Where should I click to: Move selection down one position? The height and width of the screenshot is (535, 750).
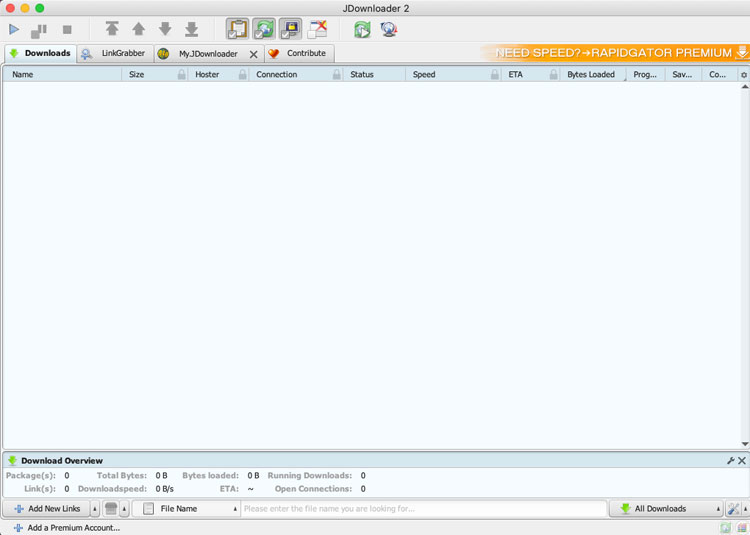[x=165, y=29]
